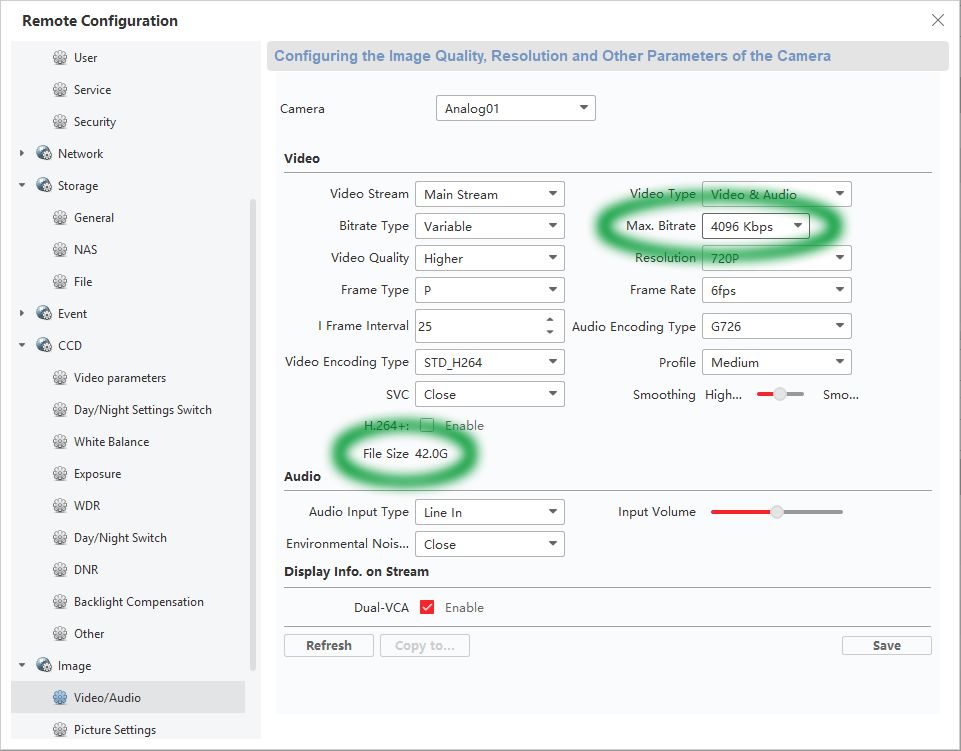Click the gear icon beside Security
The image size is (961, 751).
pos(60,122)
